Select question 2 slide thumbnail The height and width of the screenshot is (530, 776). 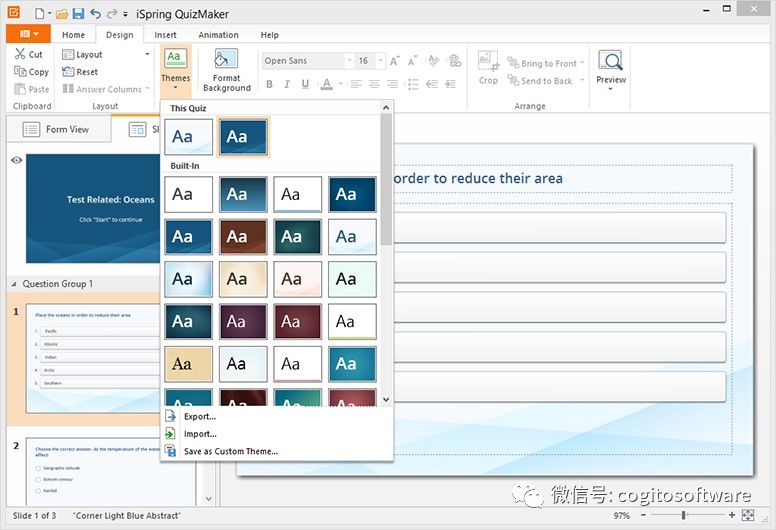pyautogui.click(x=111, y=471)
